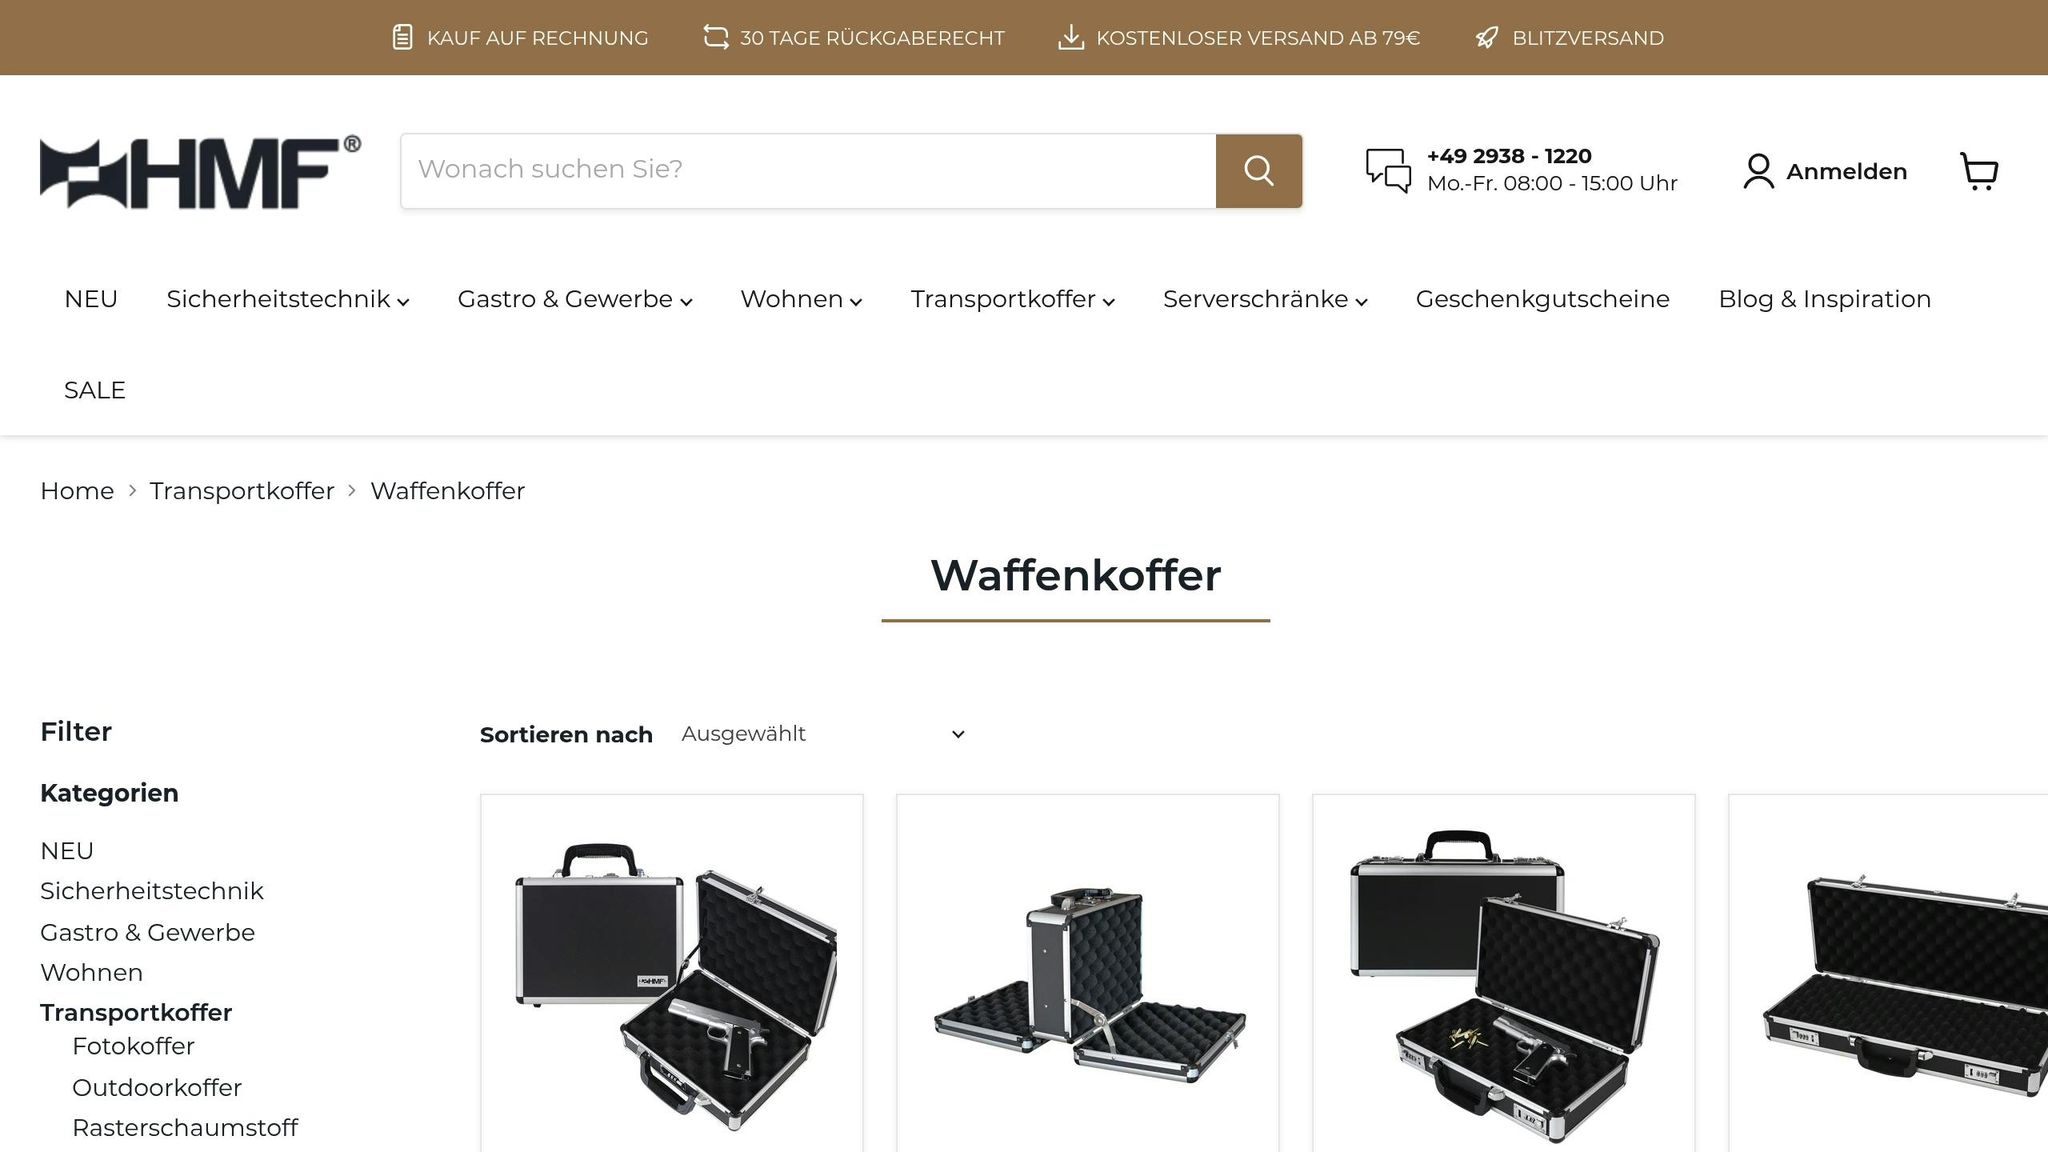
Task: Click the Kauf auf Rechnung invoice icon
Action: [402, 38]
